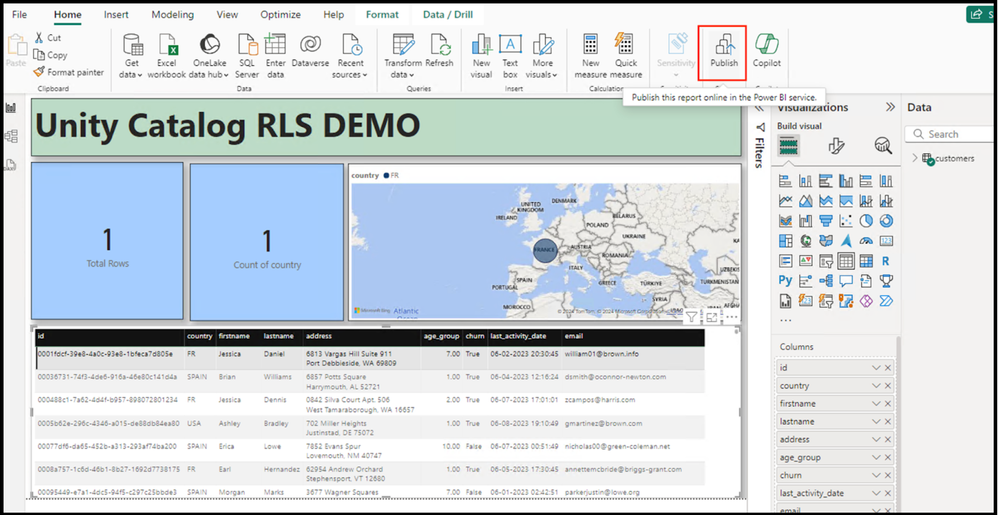Click the Enter data icon
Image resolution: width=999 pixels, height=515 pixels.
pos(275,55)
